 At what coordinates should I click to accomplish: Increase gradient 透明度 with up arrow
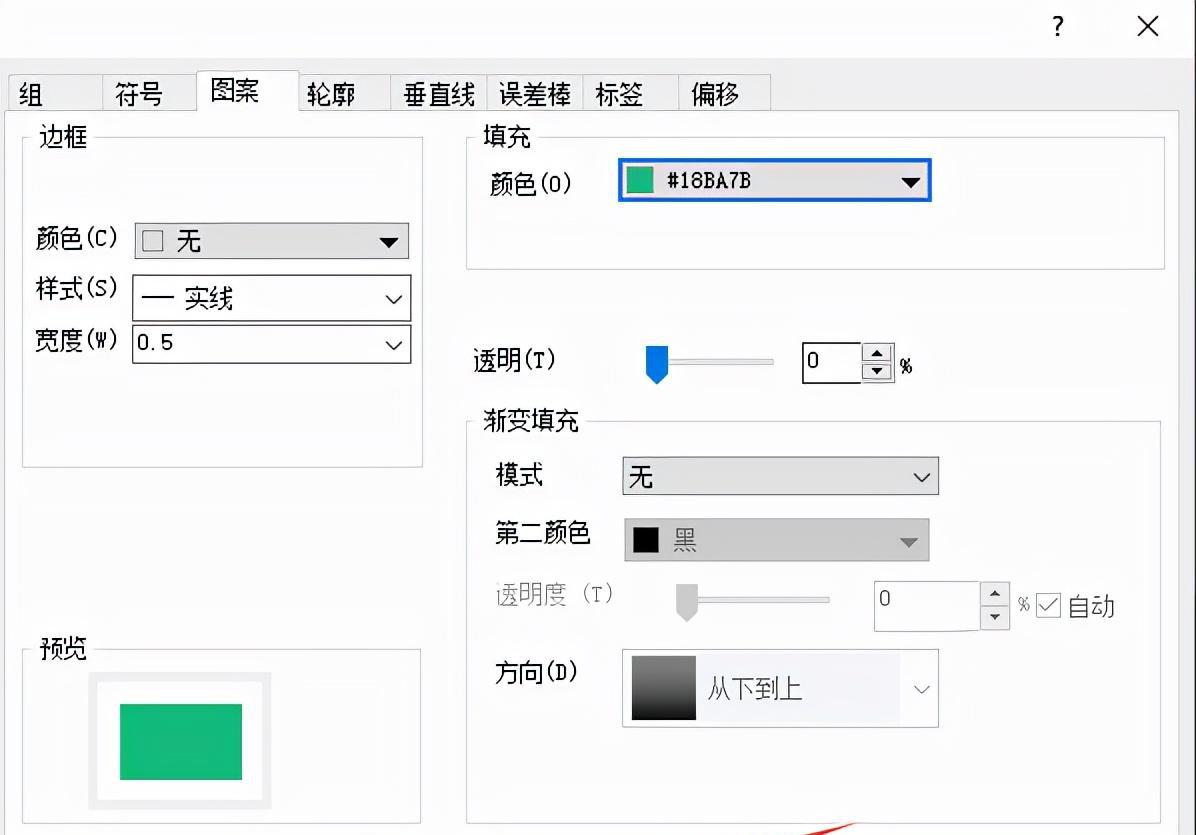tap(995, 594)
